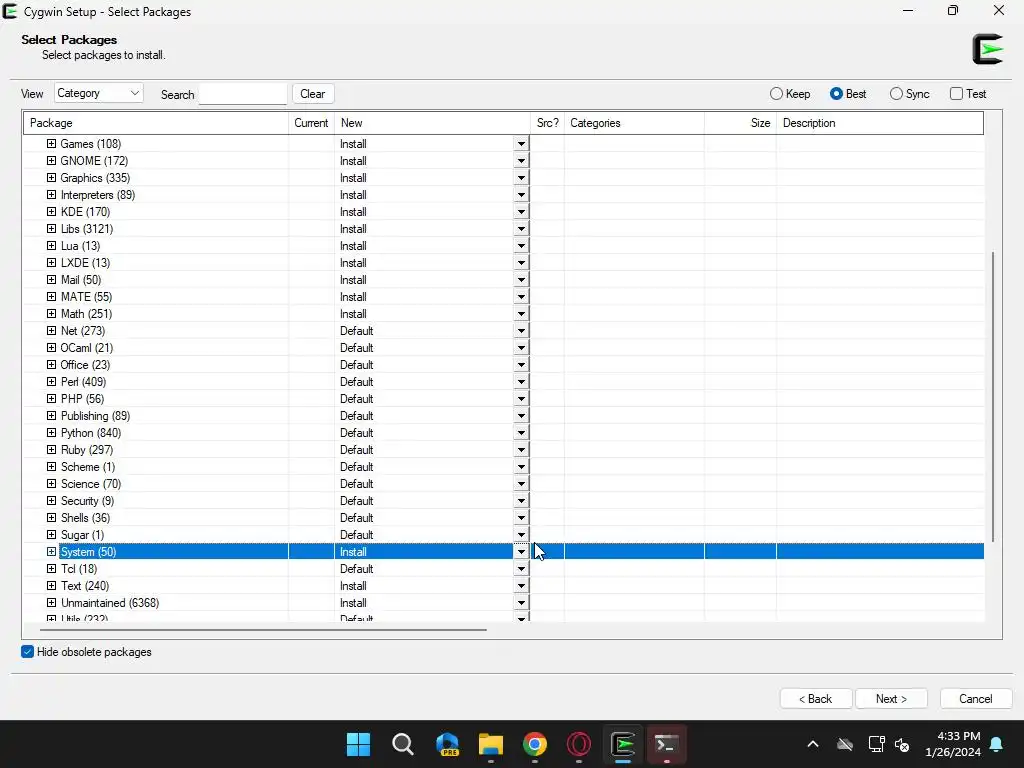Viewport: 1024px width, 768px height.
Task: Select the Sugar (1) row
Action: click(x=504, y=535)
